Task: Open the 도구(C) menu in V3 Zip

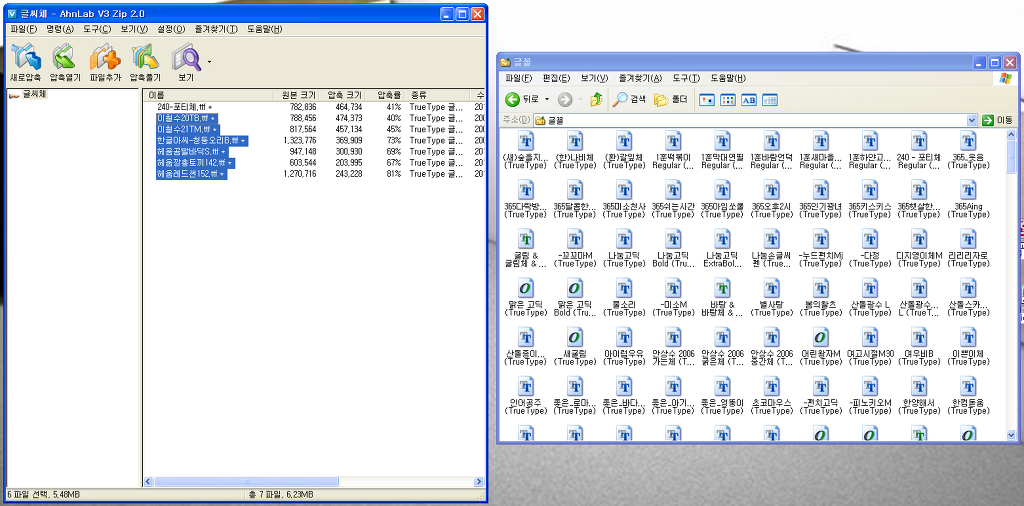Action: (x=97, y=29)
